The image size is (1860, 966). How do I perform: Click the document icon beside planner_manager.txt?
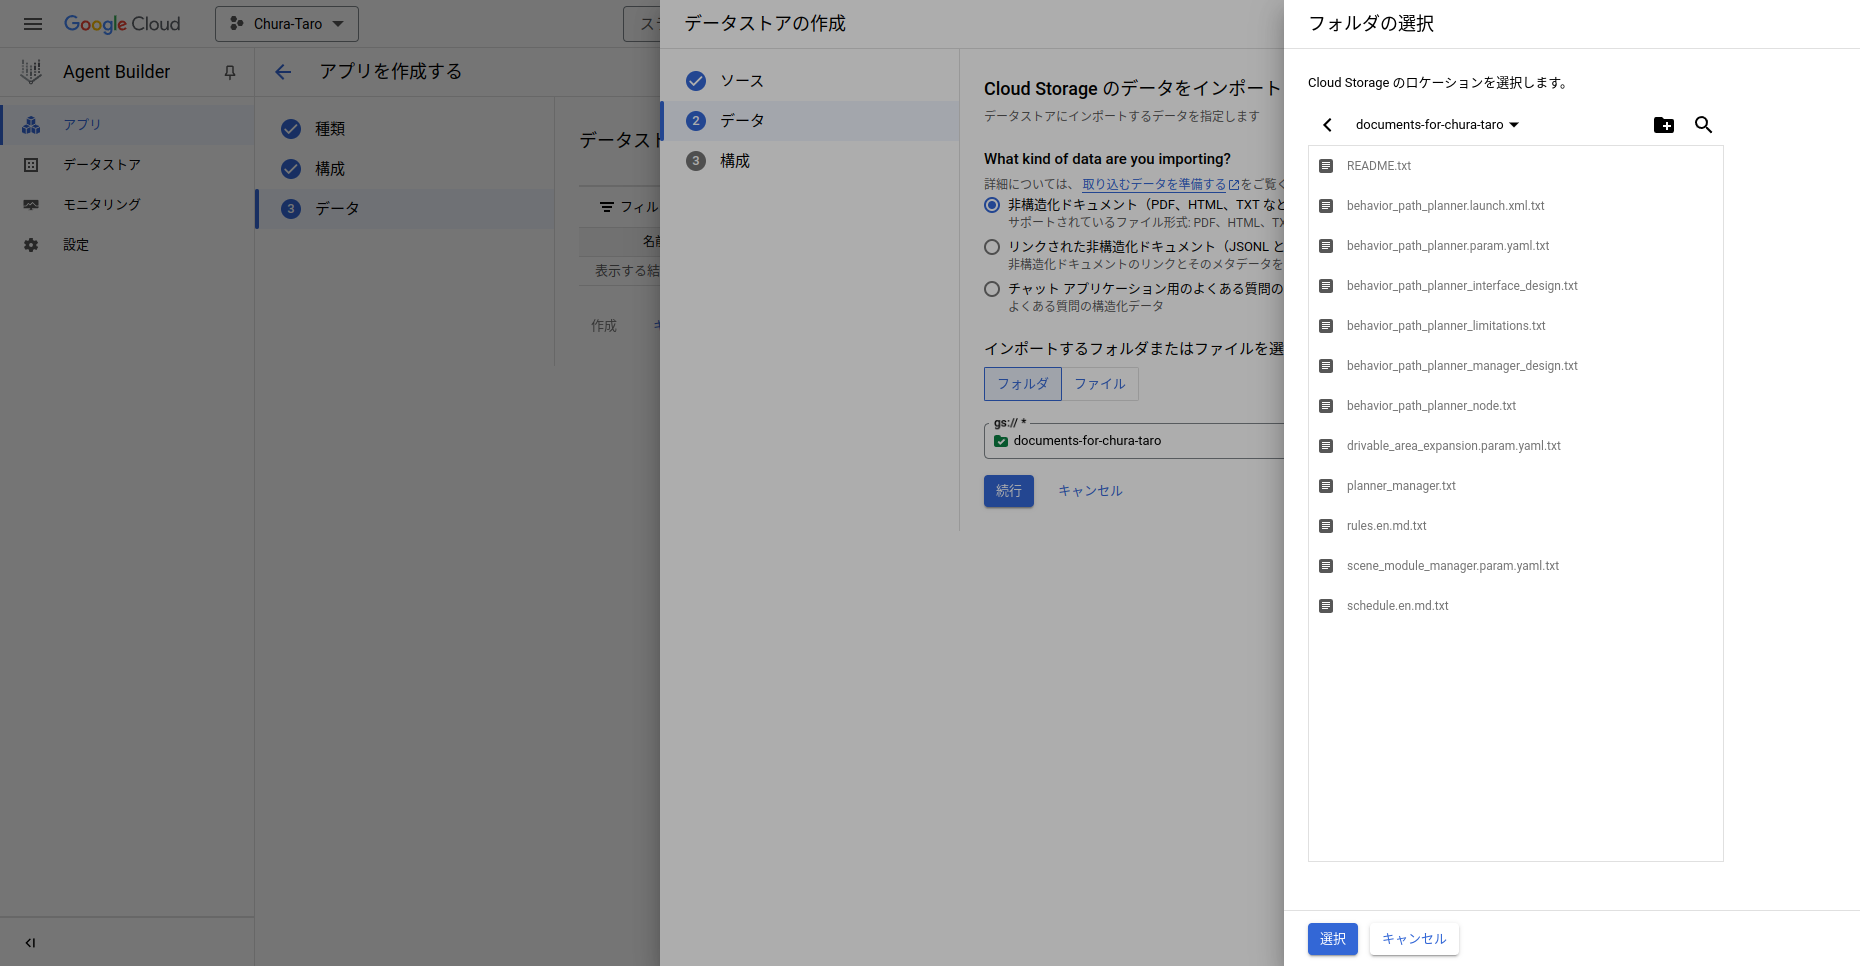tap(1326, 486)
